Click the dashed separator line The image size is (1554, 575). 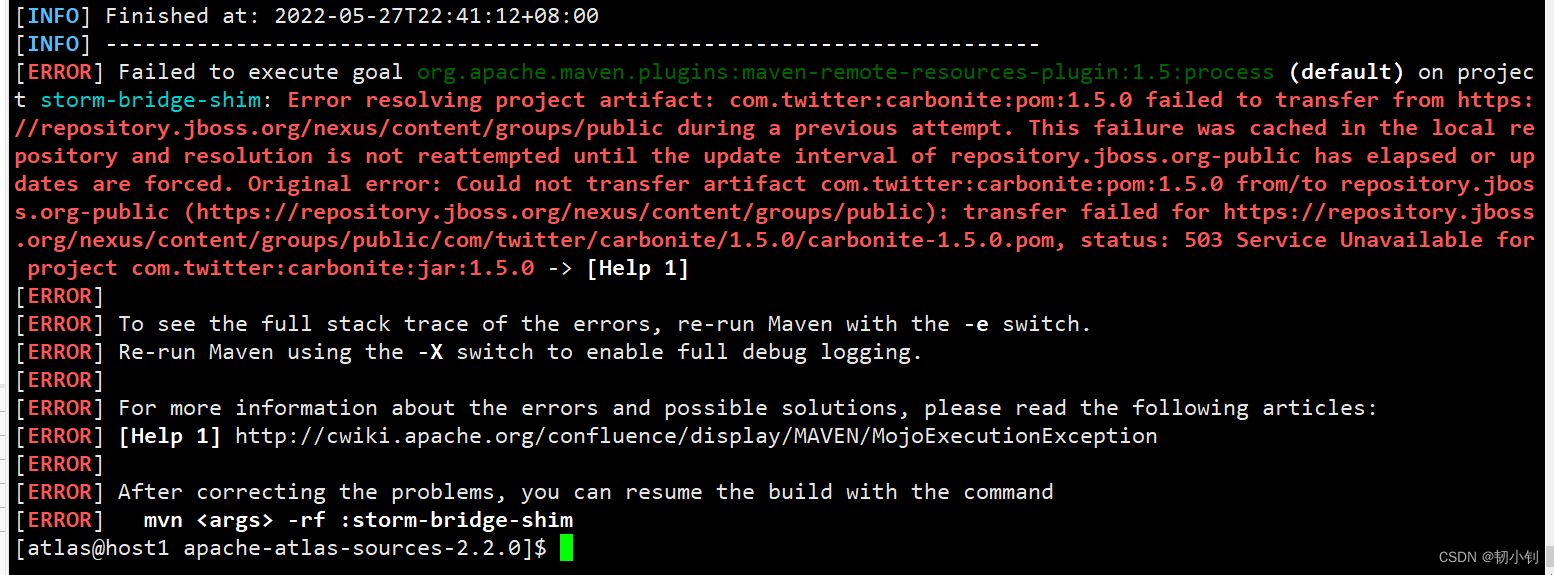click(572, 44)
